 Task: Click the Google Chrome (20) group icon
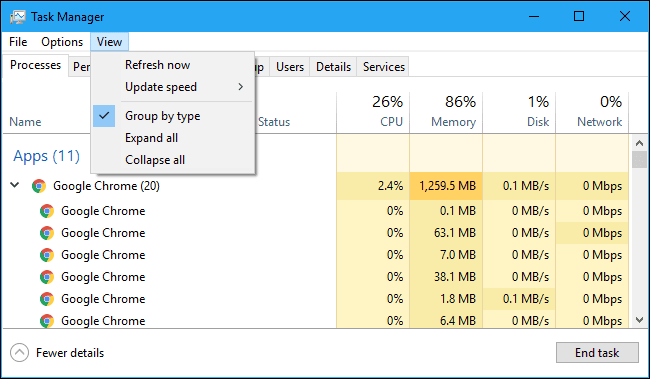(x=39, y=186)
